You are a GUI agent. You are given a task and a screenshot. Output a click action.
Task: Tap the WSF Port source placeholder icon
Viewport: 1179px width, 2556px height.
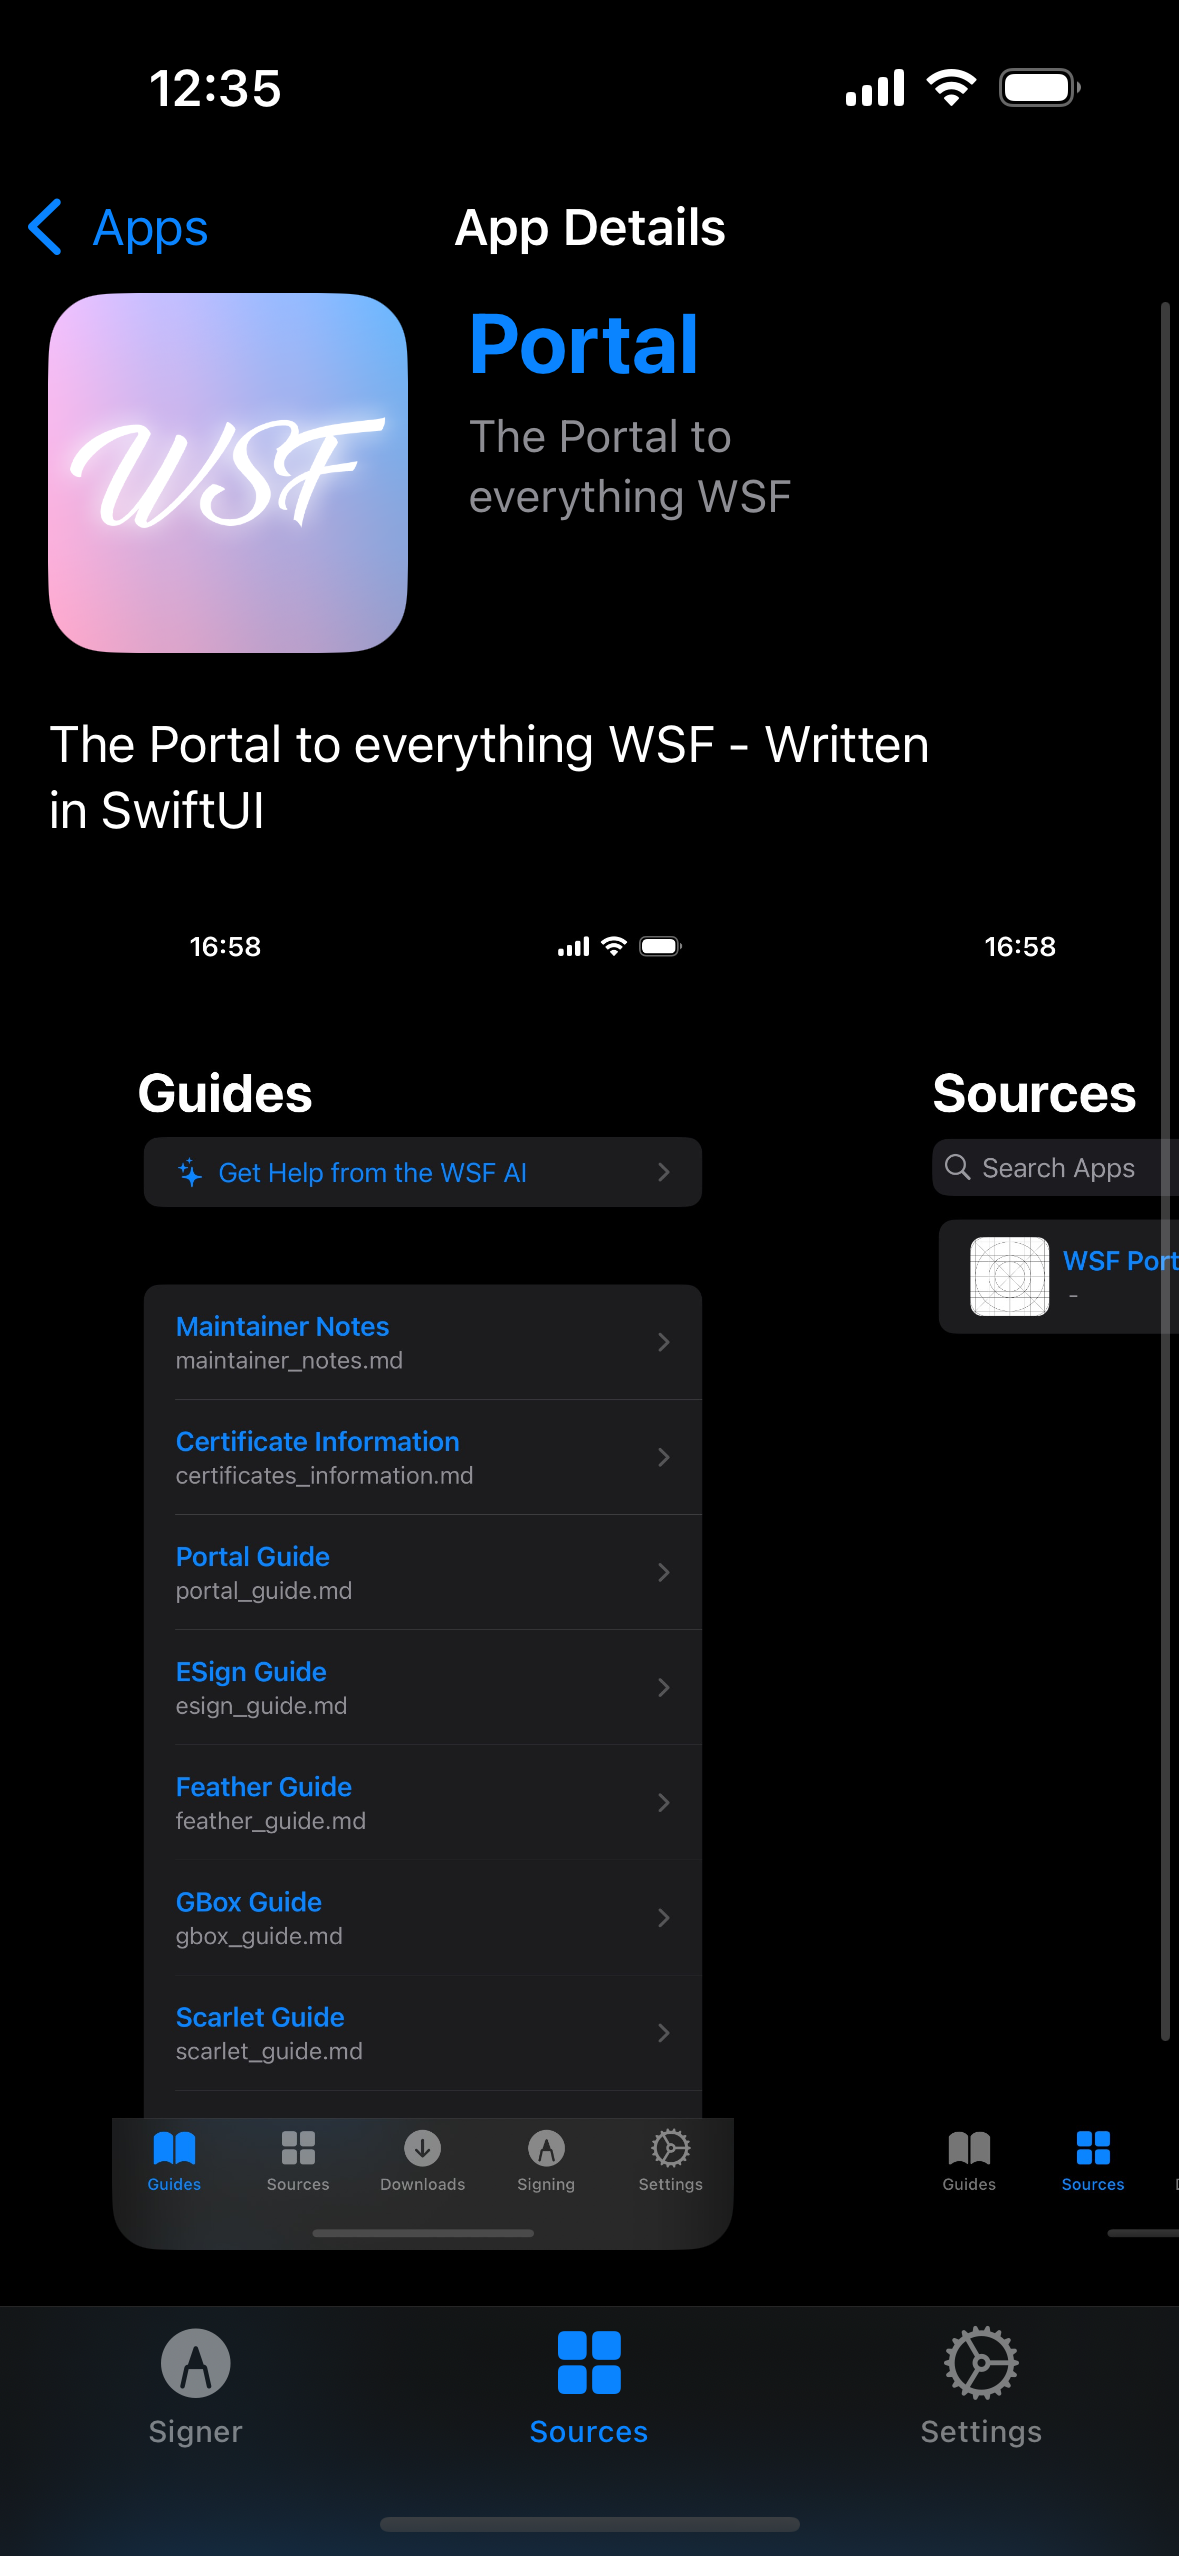pos(1010,1276)
